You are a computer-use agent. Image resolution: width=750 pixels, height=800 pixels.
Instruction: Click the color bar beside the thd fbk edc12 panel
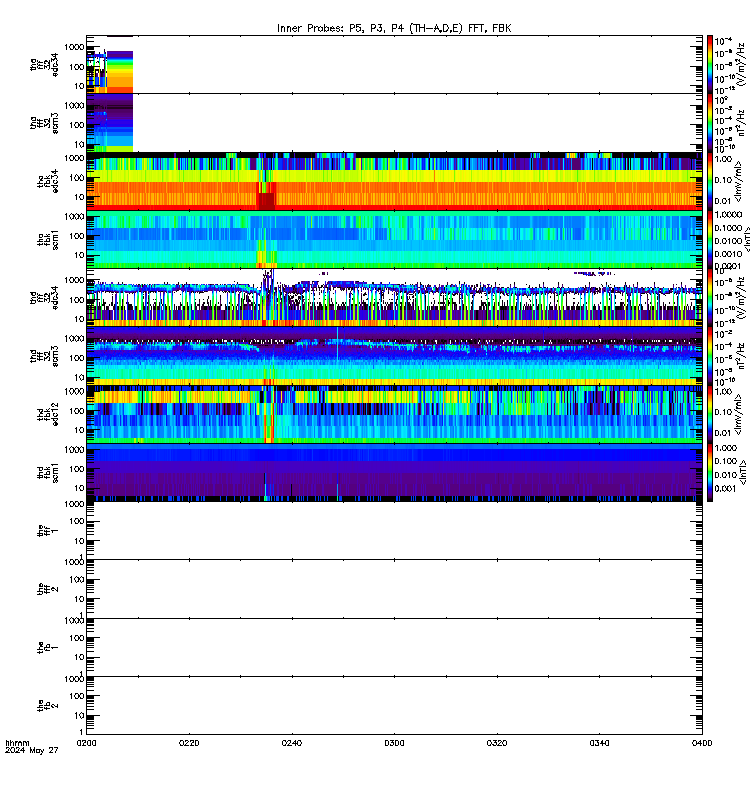pos(710,414)
